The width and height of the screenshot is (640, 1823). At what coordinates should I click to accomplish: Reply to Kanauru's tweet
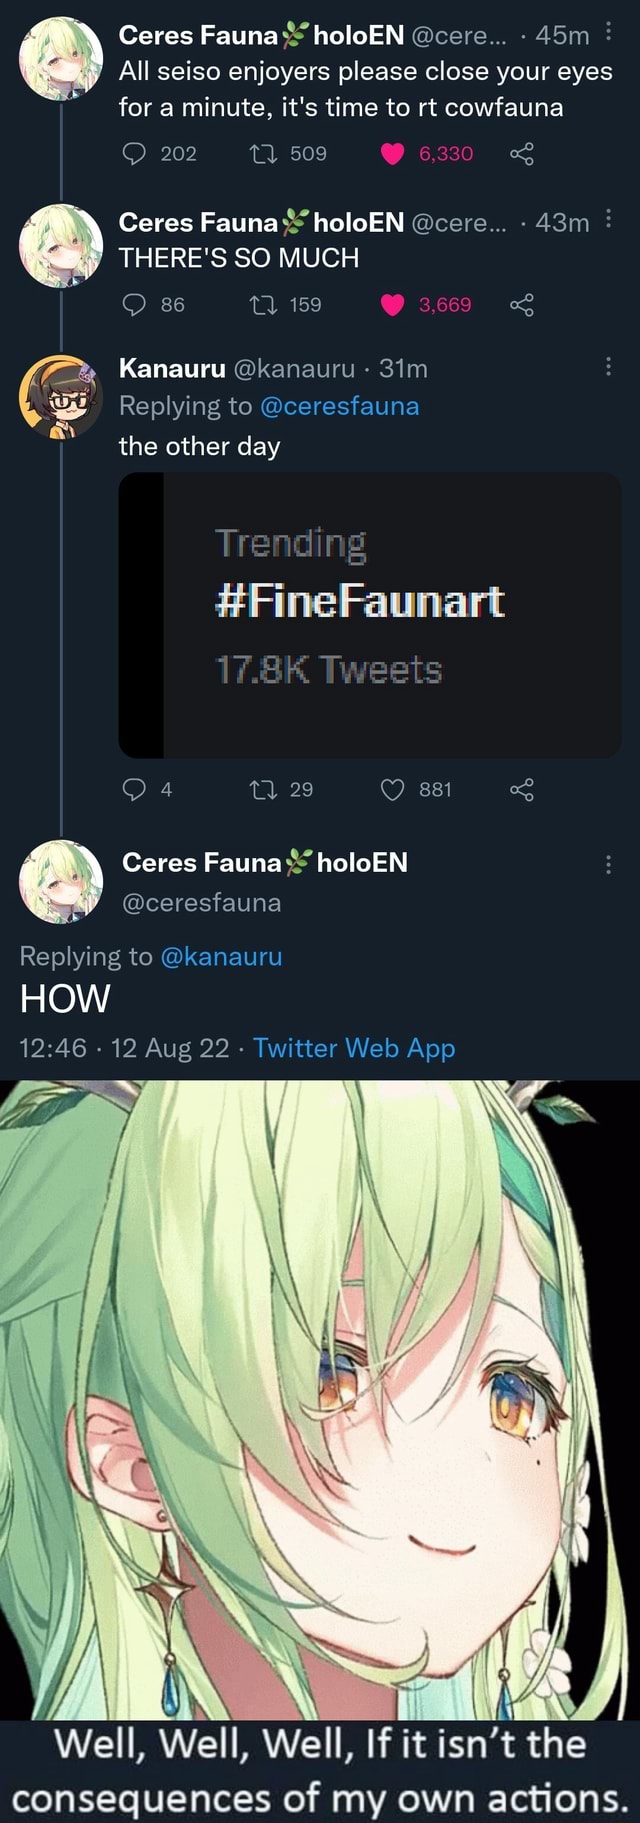[134, 790]
